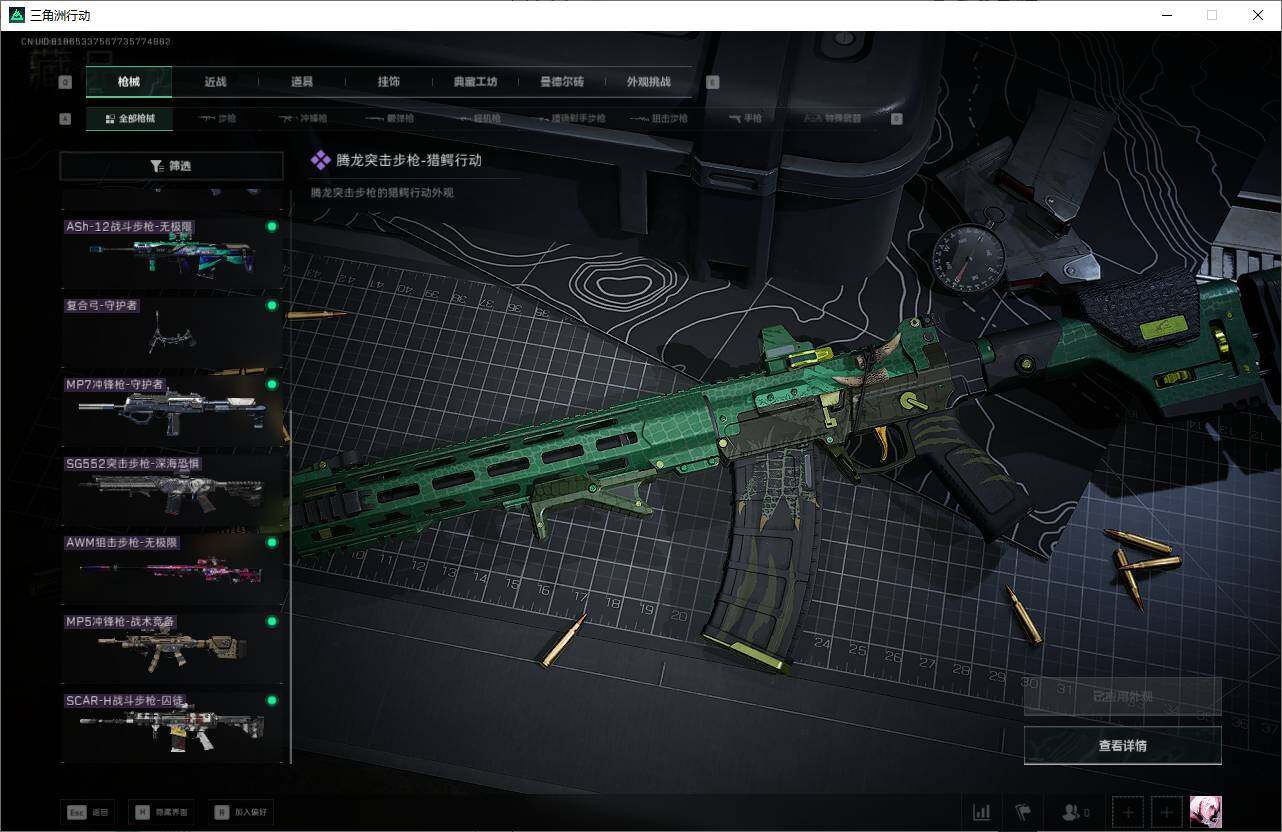Toggle green indicator on AWM狙击步枪-无极限
1282x832 pixels.
tap(271, 542)
